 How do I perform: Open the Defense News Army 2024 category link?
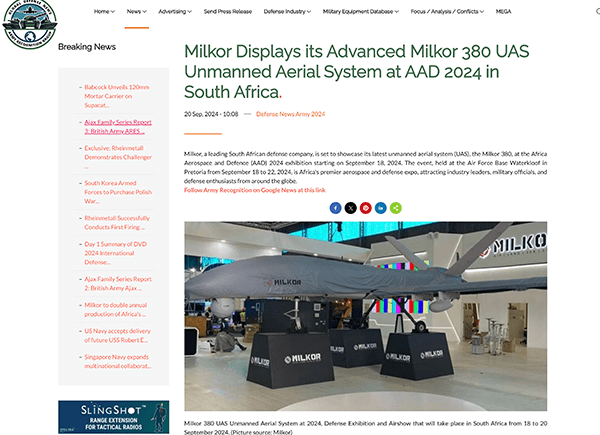[x=290, y=115]
